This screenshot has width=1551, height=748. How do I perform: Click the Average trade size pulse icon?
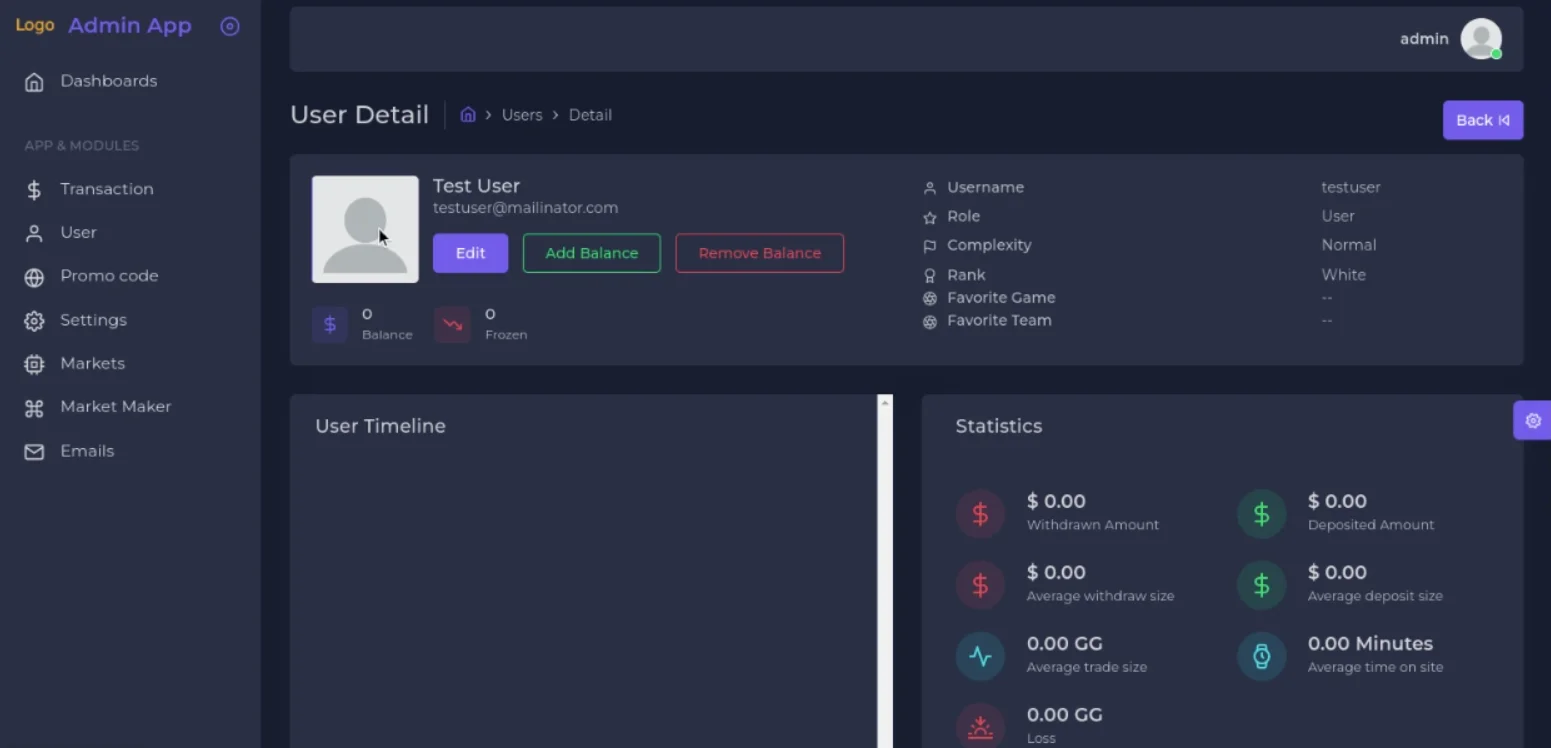click(980, 657)
